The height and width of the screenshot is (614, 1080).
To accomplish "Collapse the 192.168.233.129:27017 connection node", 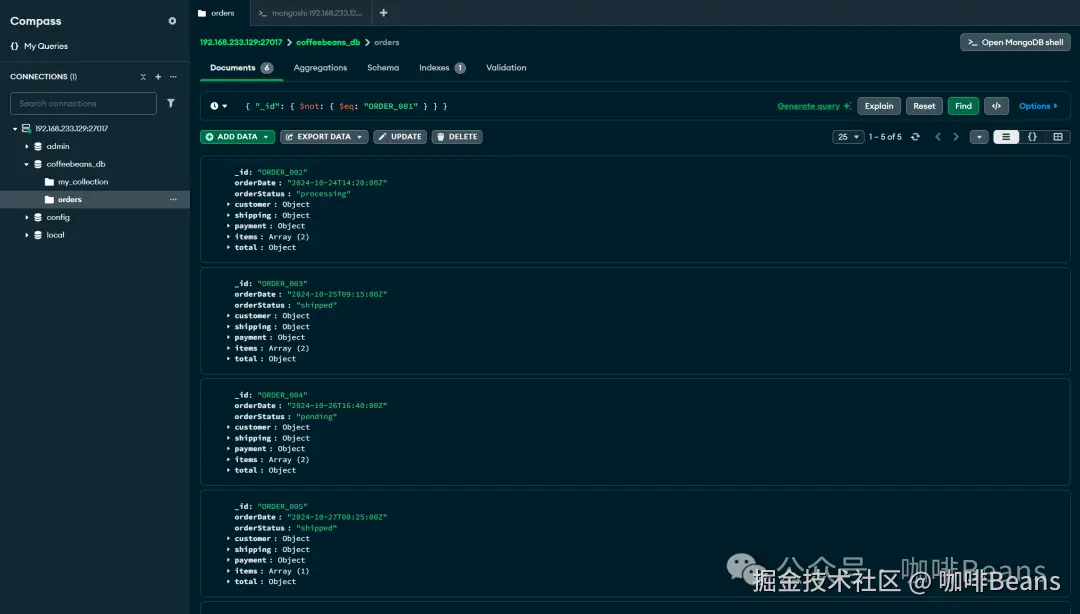I will pos(15,129).
